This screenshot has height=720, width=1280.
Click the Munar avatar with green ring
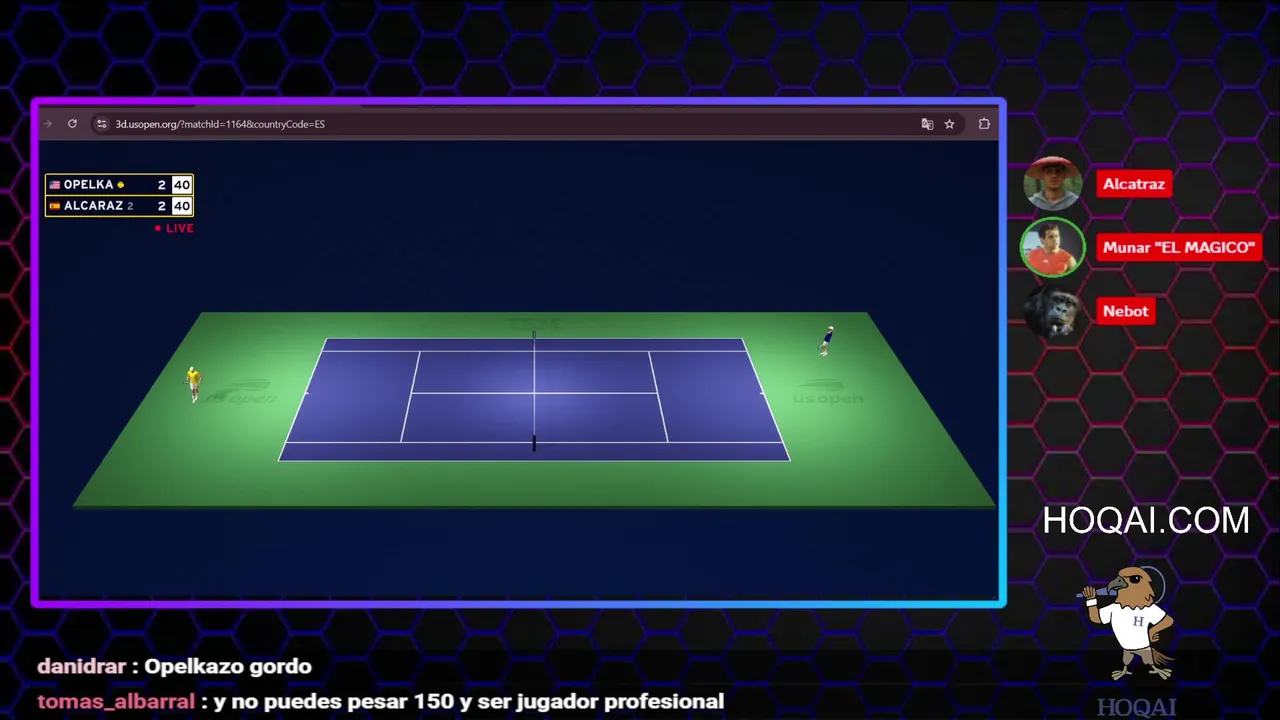1052,247
